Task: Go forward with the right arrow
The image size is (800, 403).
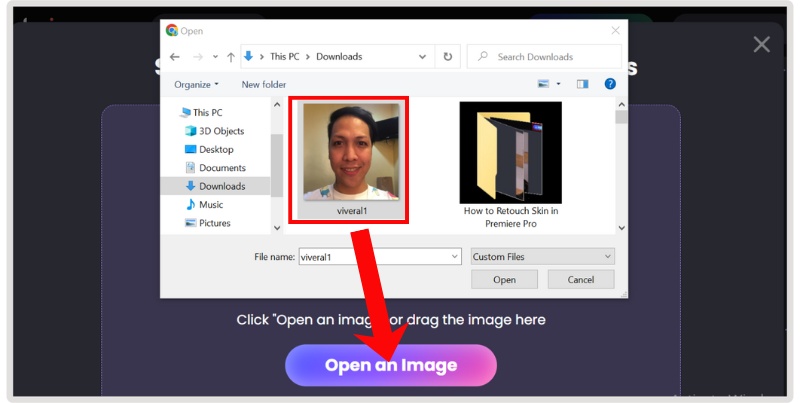Action: click(197, 57)
